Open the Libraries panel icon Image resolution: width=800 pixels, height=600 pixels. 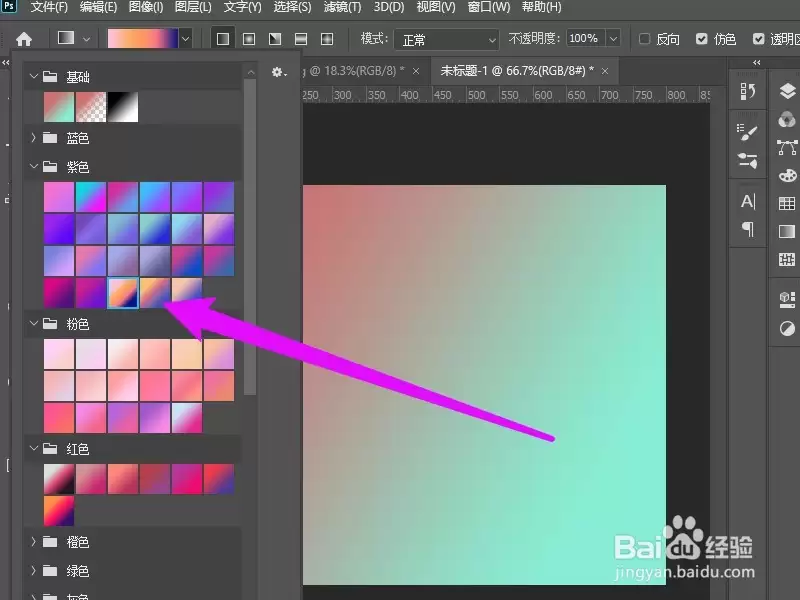point(787,299)
